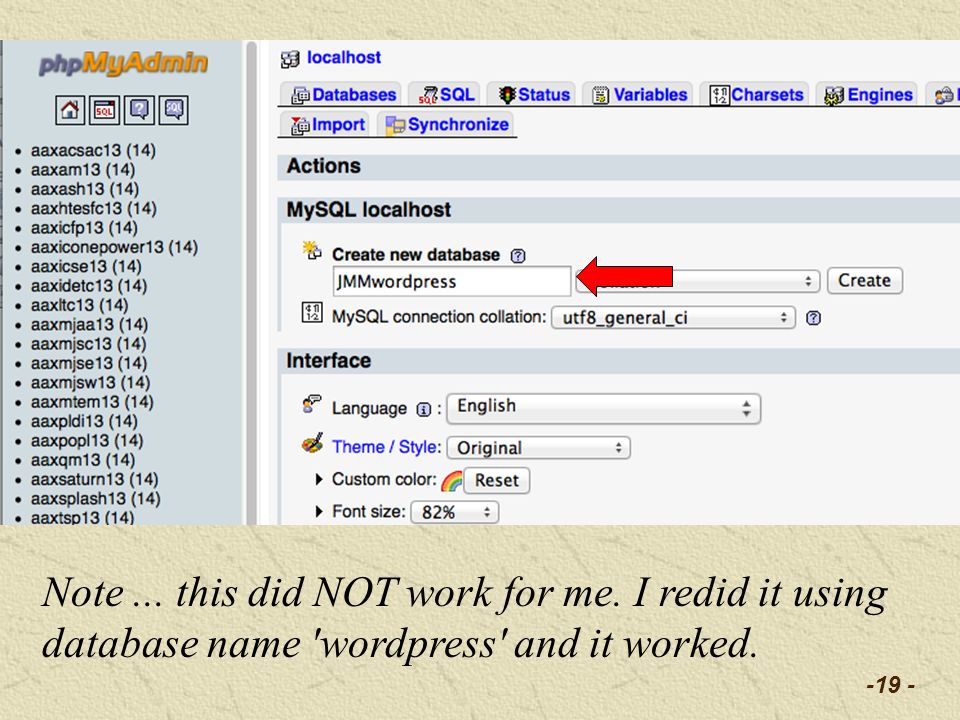Click help icon beside connection collation
This screenshot has height=720, width=960.
(x=813, y=318)
